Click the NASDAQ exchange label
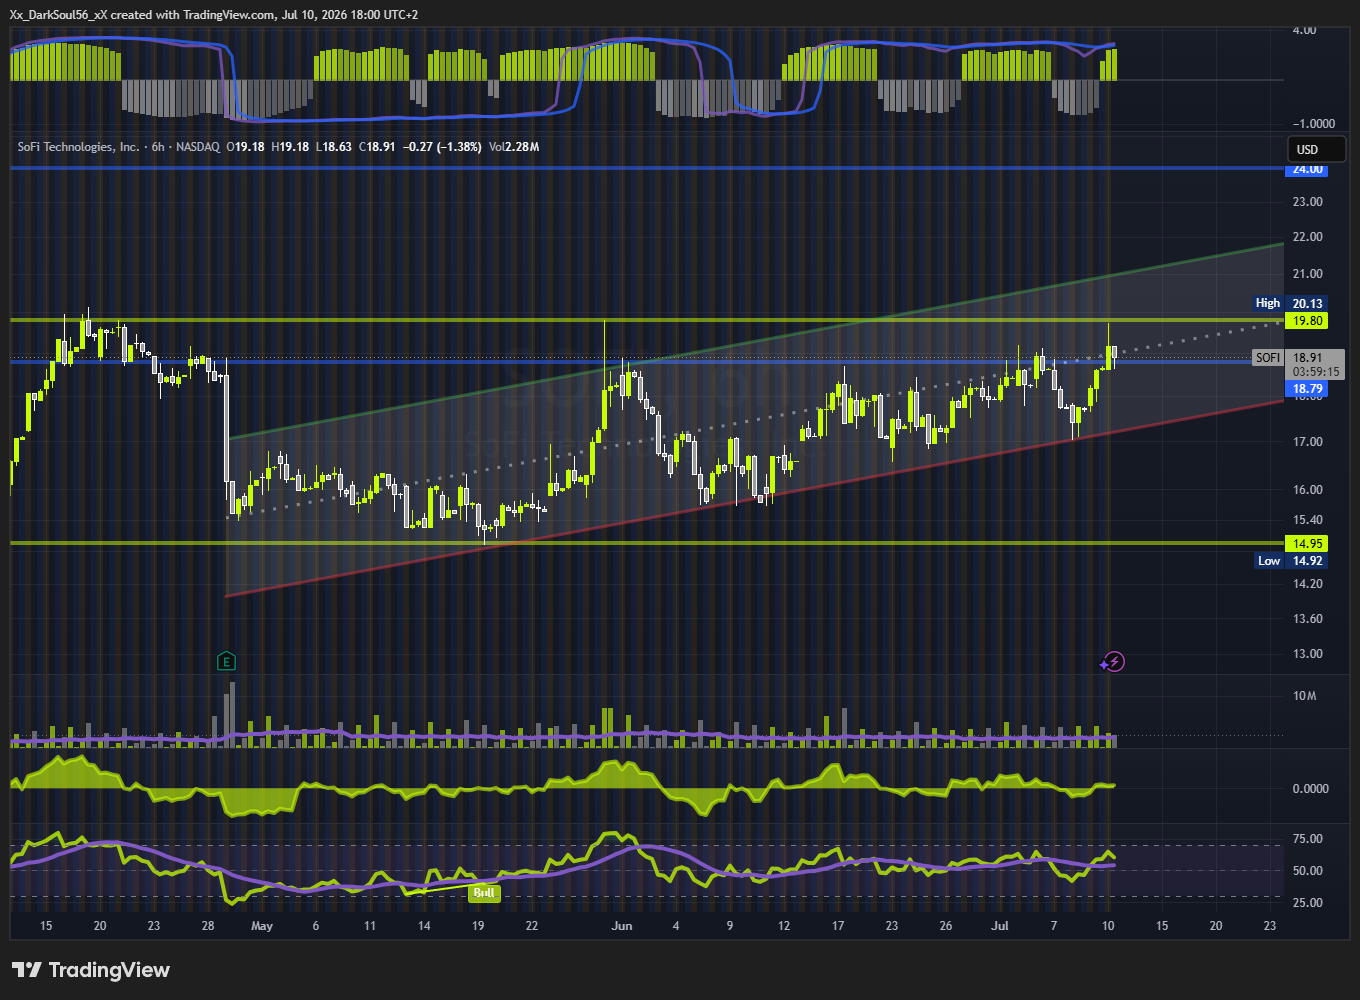1360x1000 pixels. point(198,147)
